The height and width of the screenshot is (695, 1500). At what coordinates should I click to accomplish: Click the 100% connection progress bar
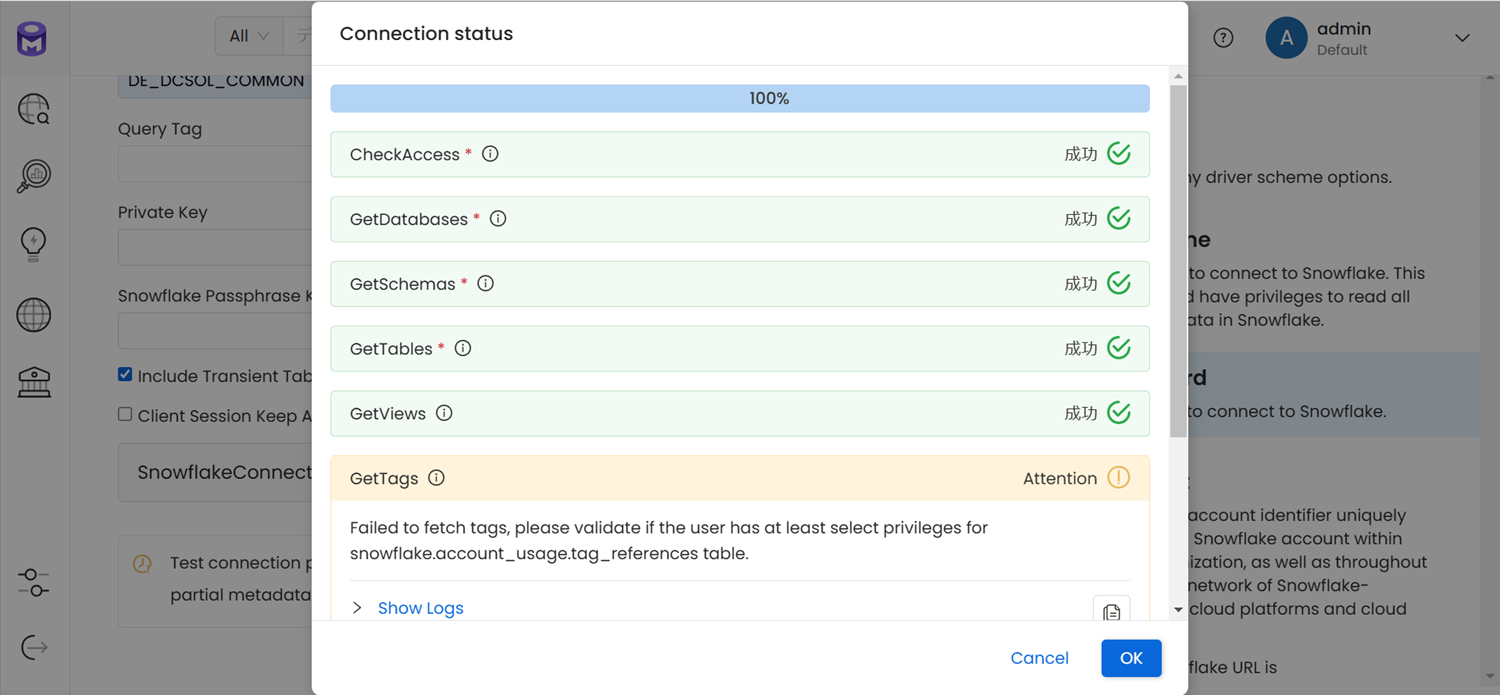740,98
